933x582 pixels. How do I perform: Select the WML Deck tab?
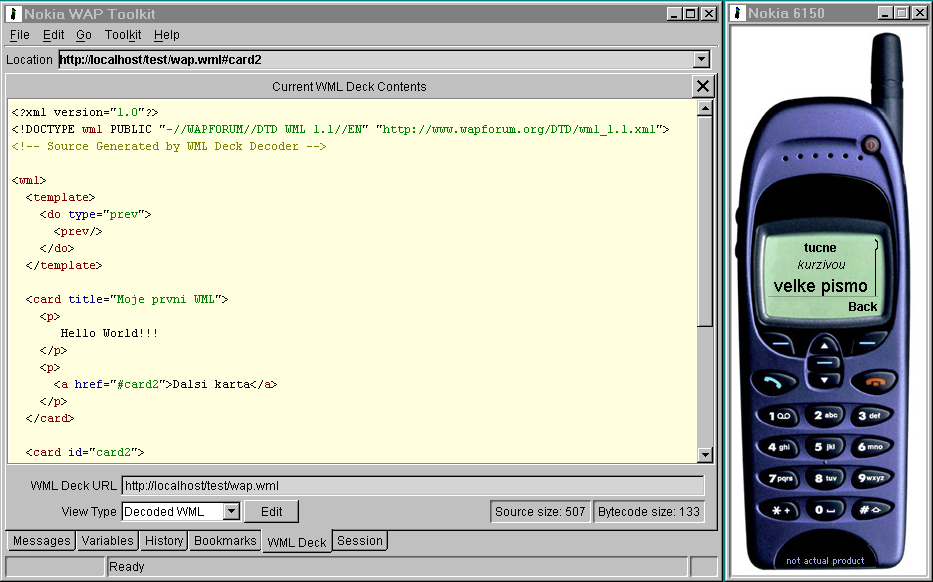(297, 542)
